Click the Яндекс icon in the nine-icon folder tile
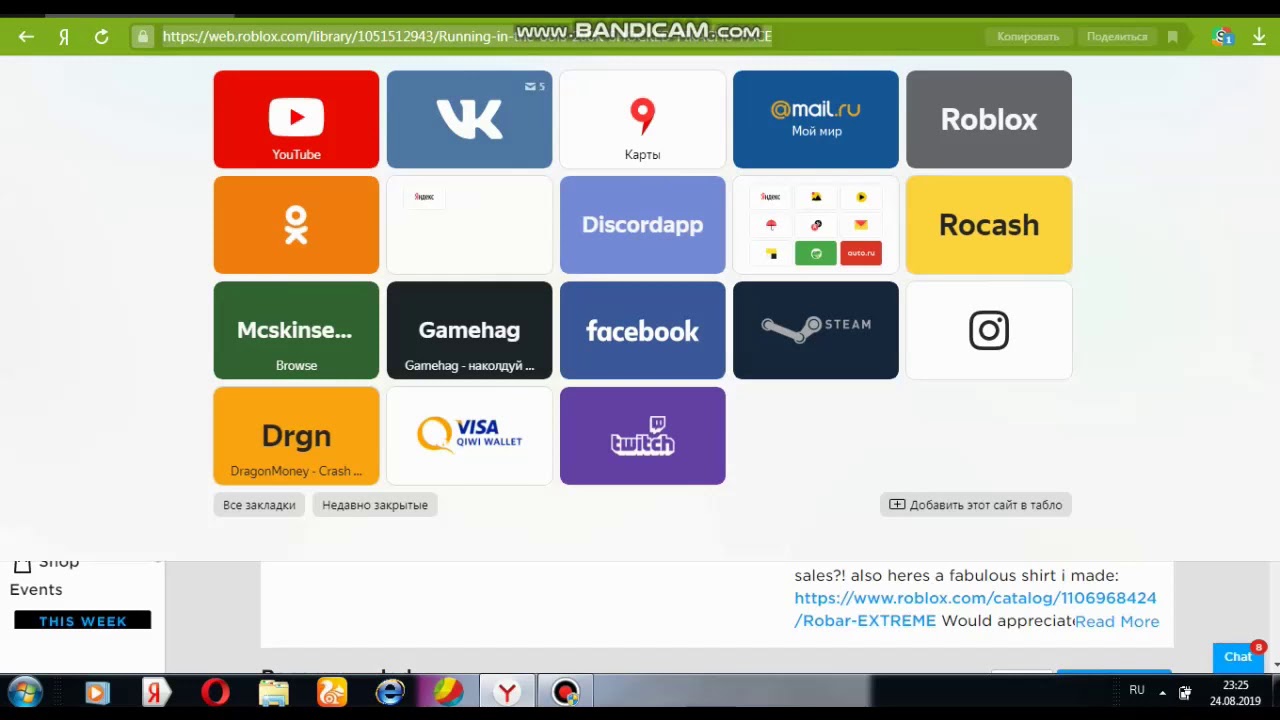 pos(770,197)
